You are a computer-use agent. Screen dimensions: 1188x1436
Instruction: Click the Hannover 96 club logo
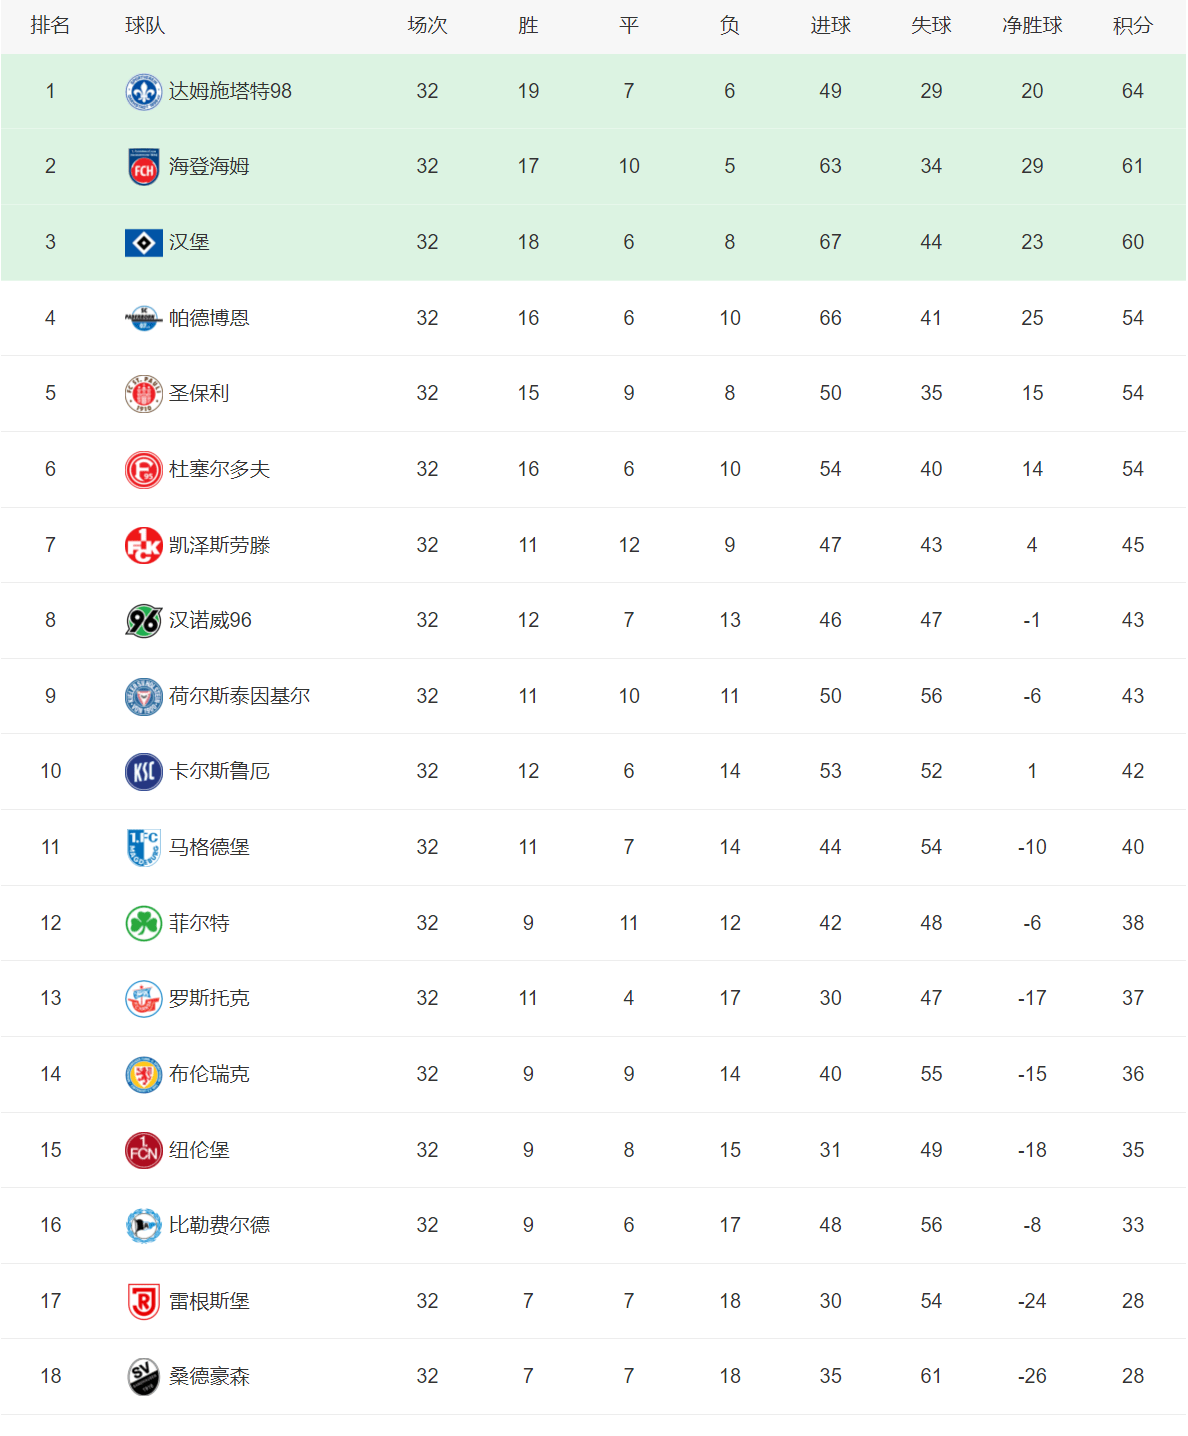pyautogui.click(x=143, y=621)
